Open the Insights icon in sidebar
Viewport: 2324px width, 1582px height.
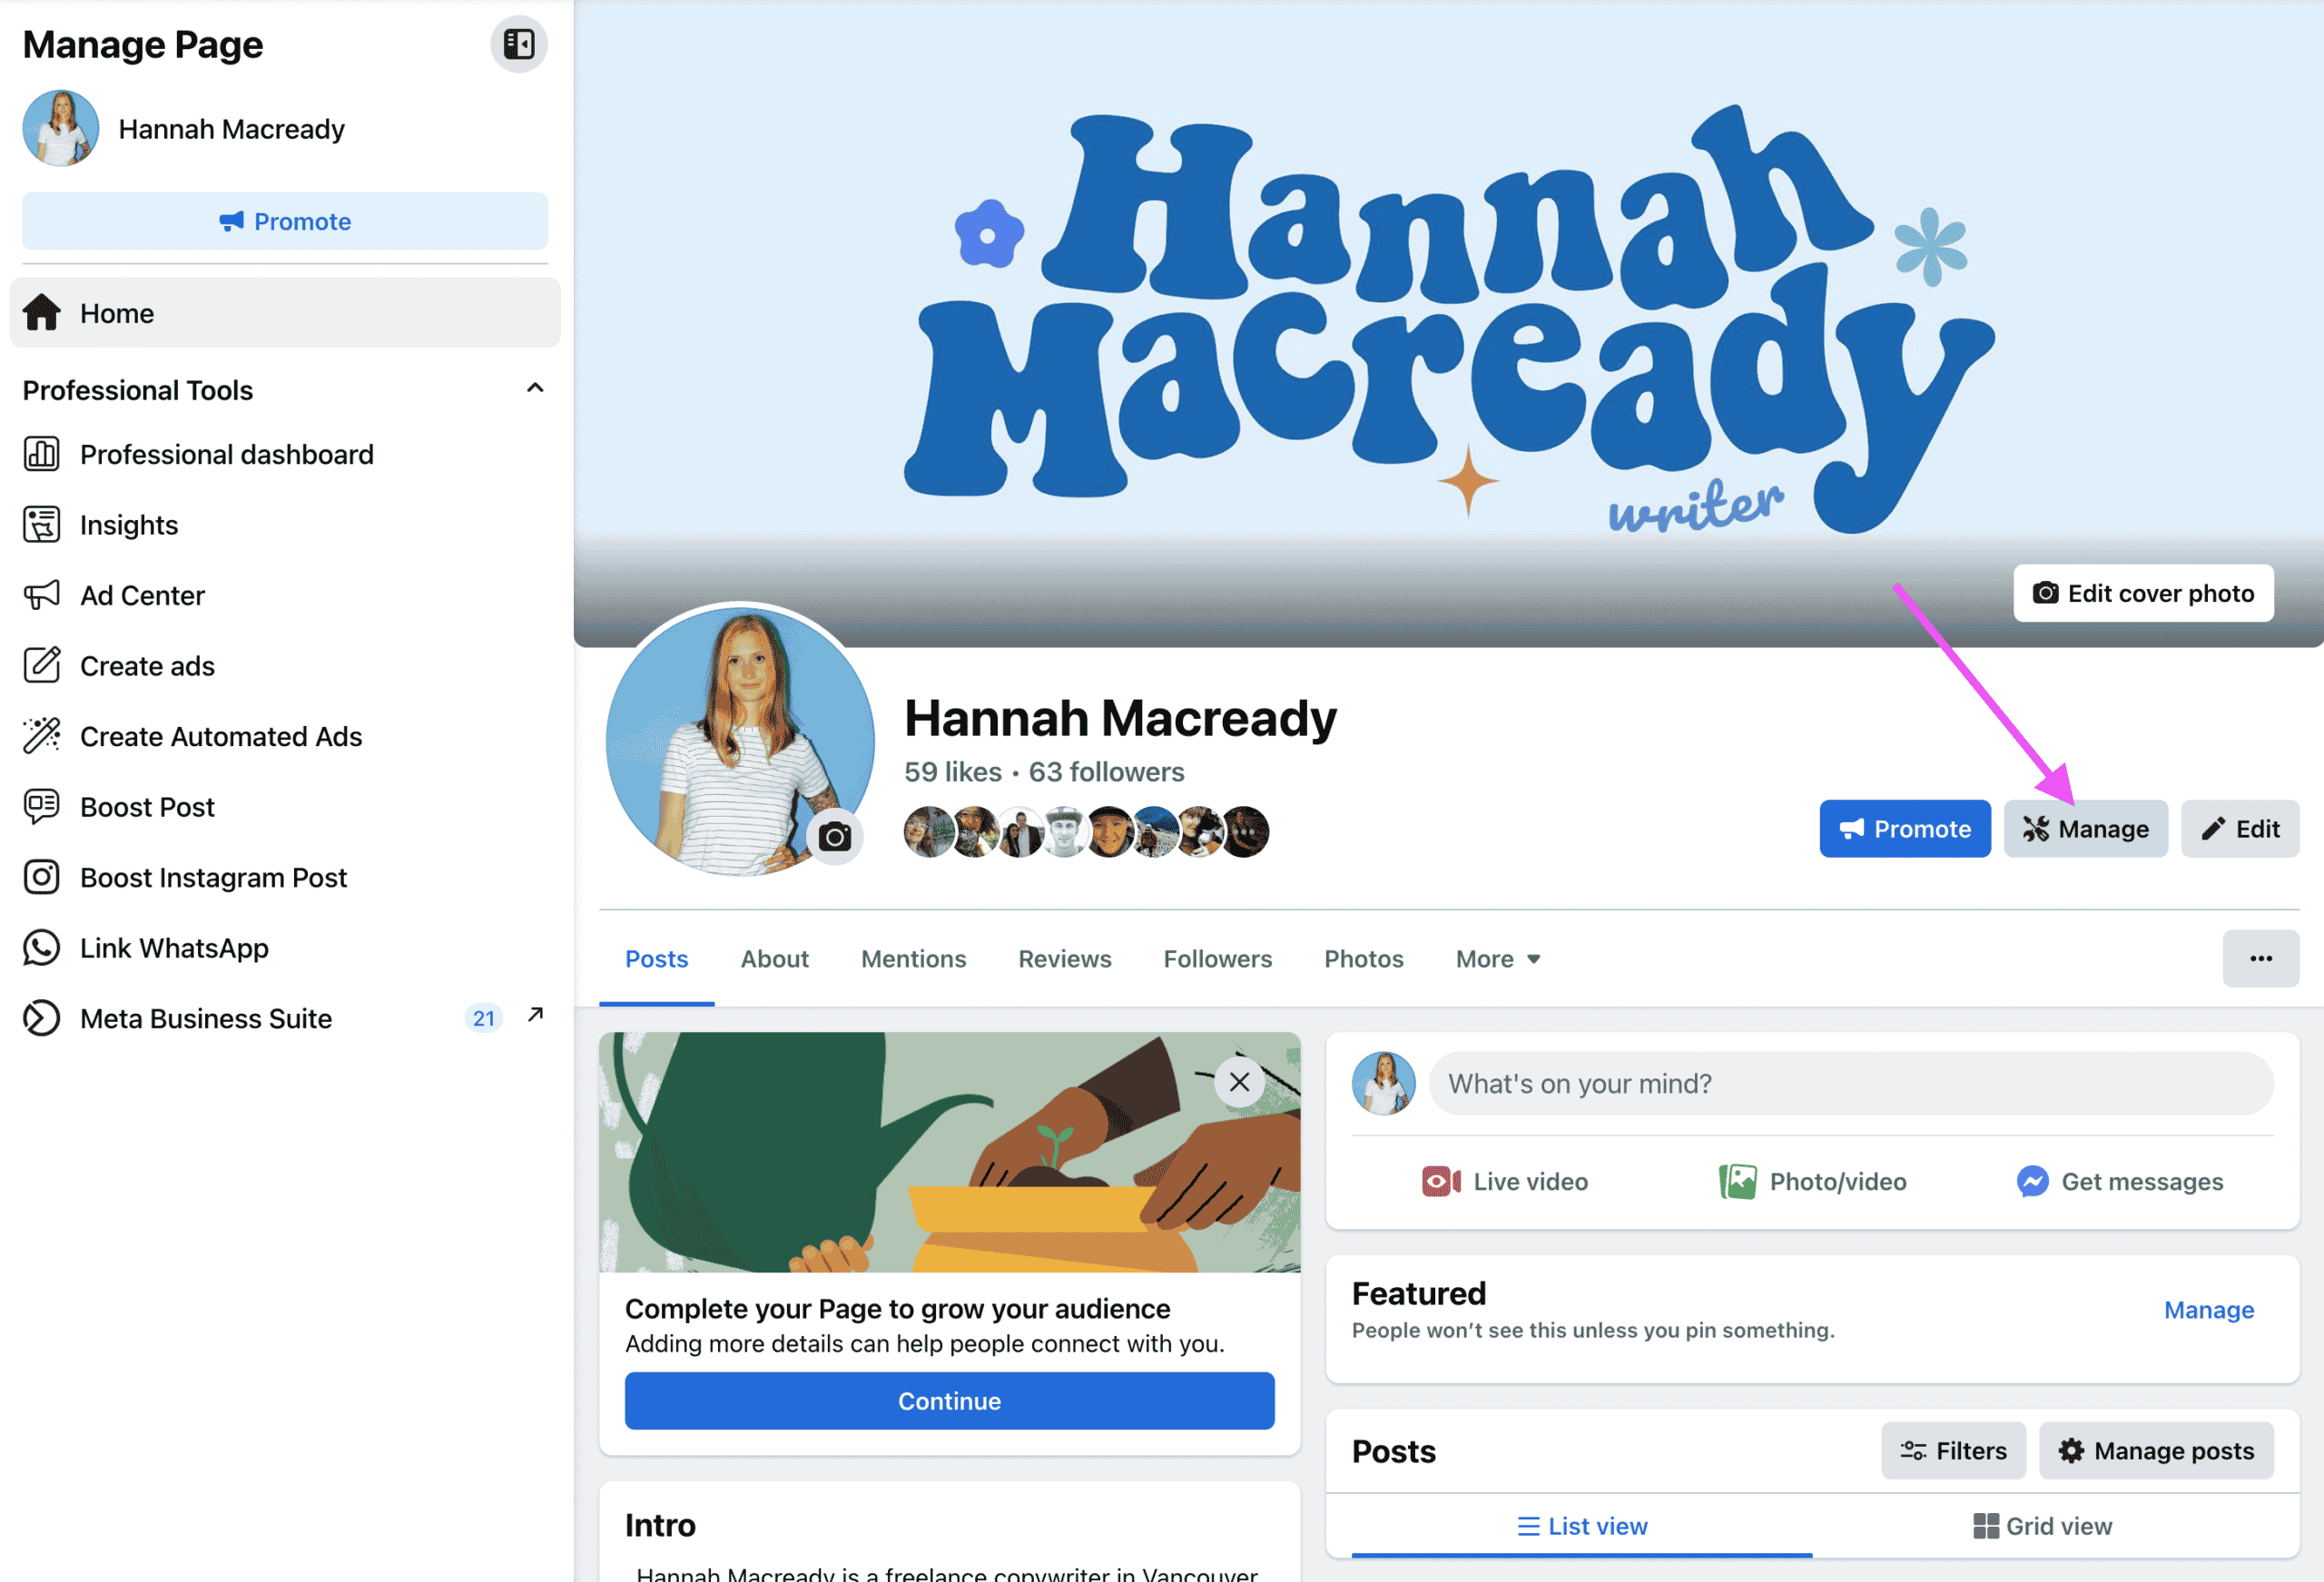42,525
